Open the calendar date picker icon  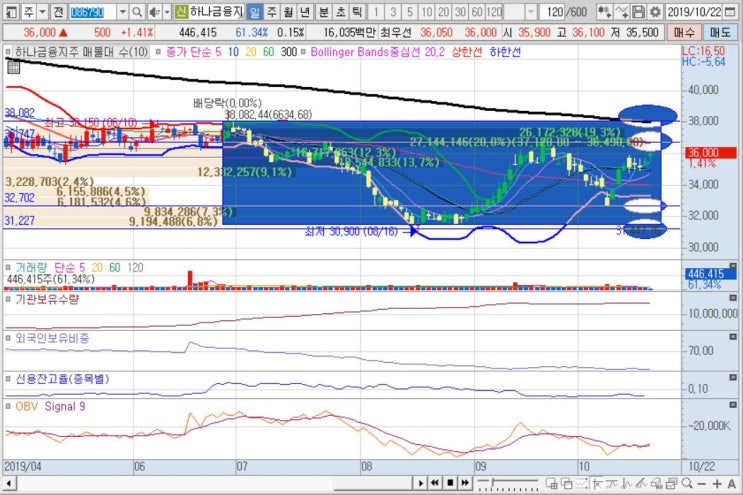730,11
